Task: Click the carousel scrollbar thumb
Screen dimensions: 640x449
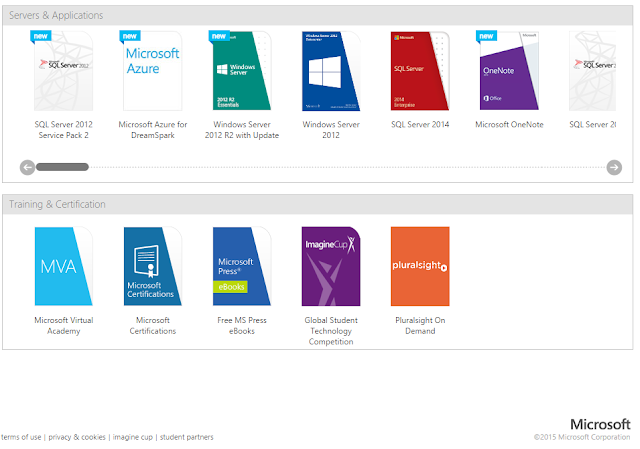Action: coord(62,167)
